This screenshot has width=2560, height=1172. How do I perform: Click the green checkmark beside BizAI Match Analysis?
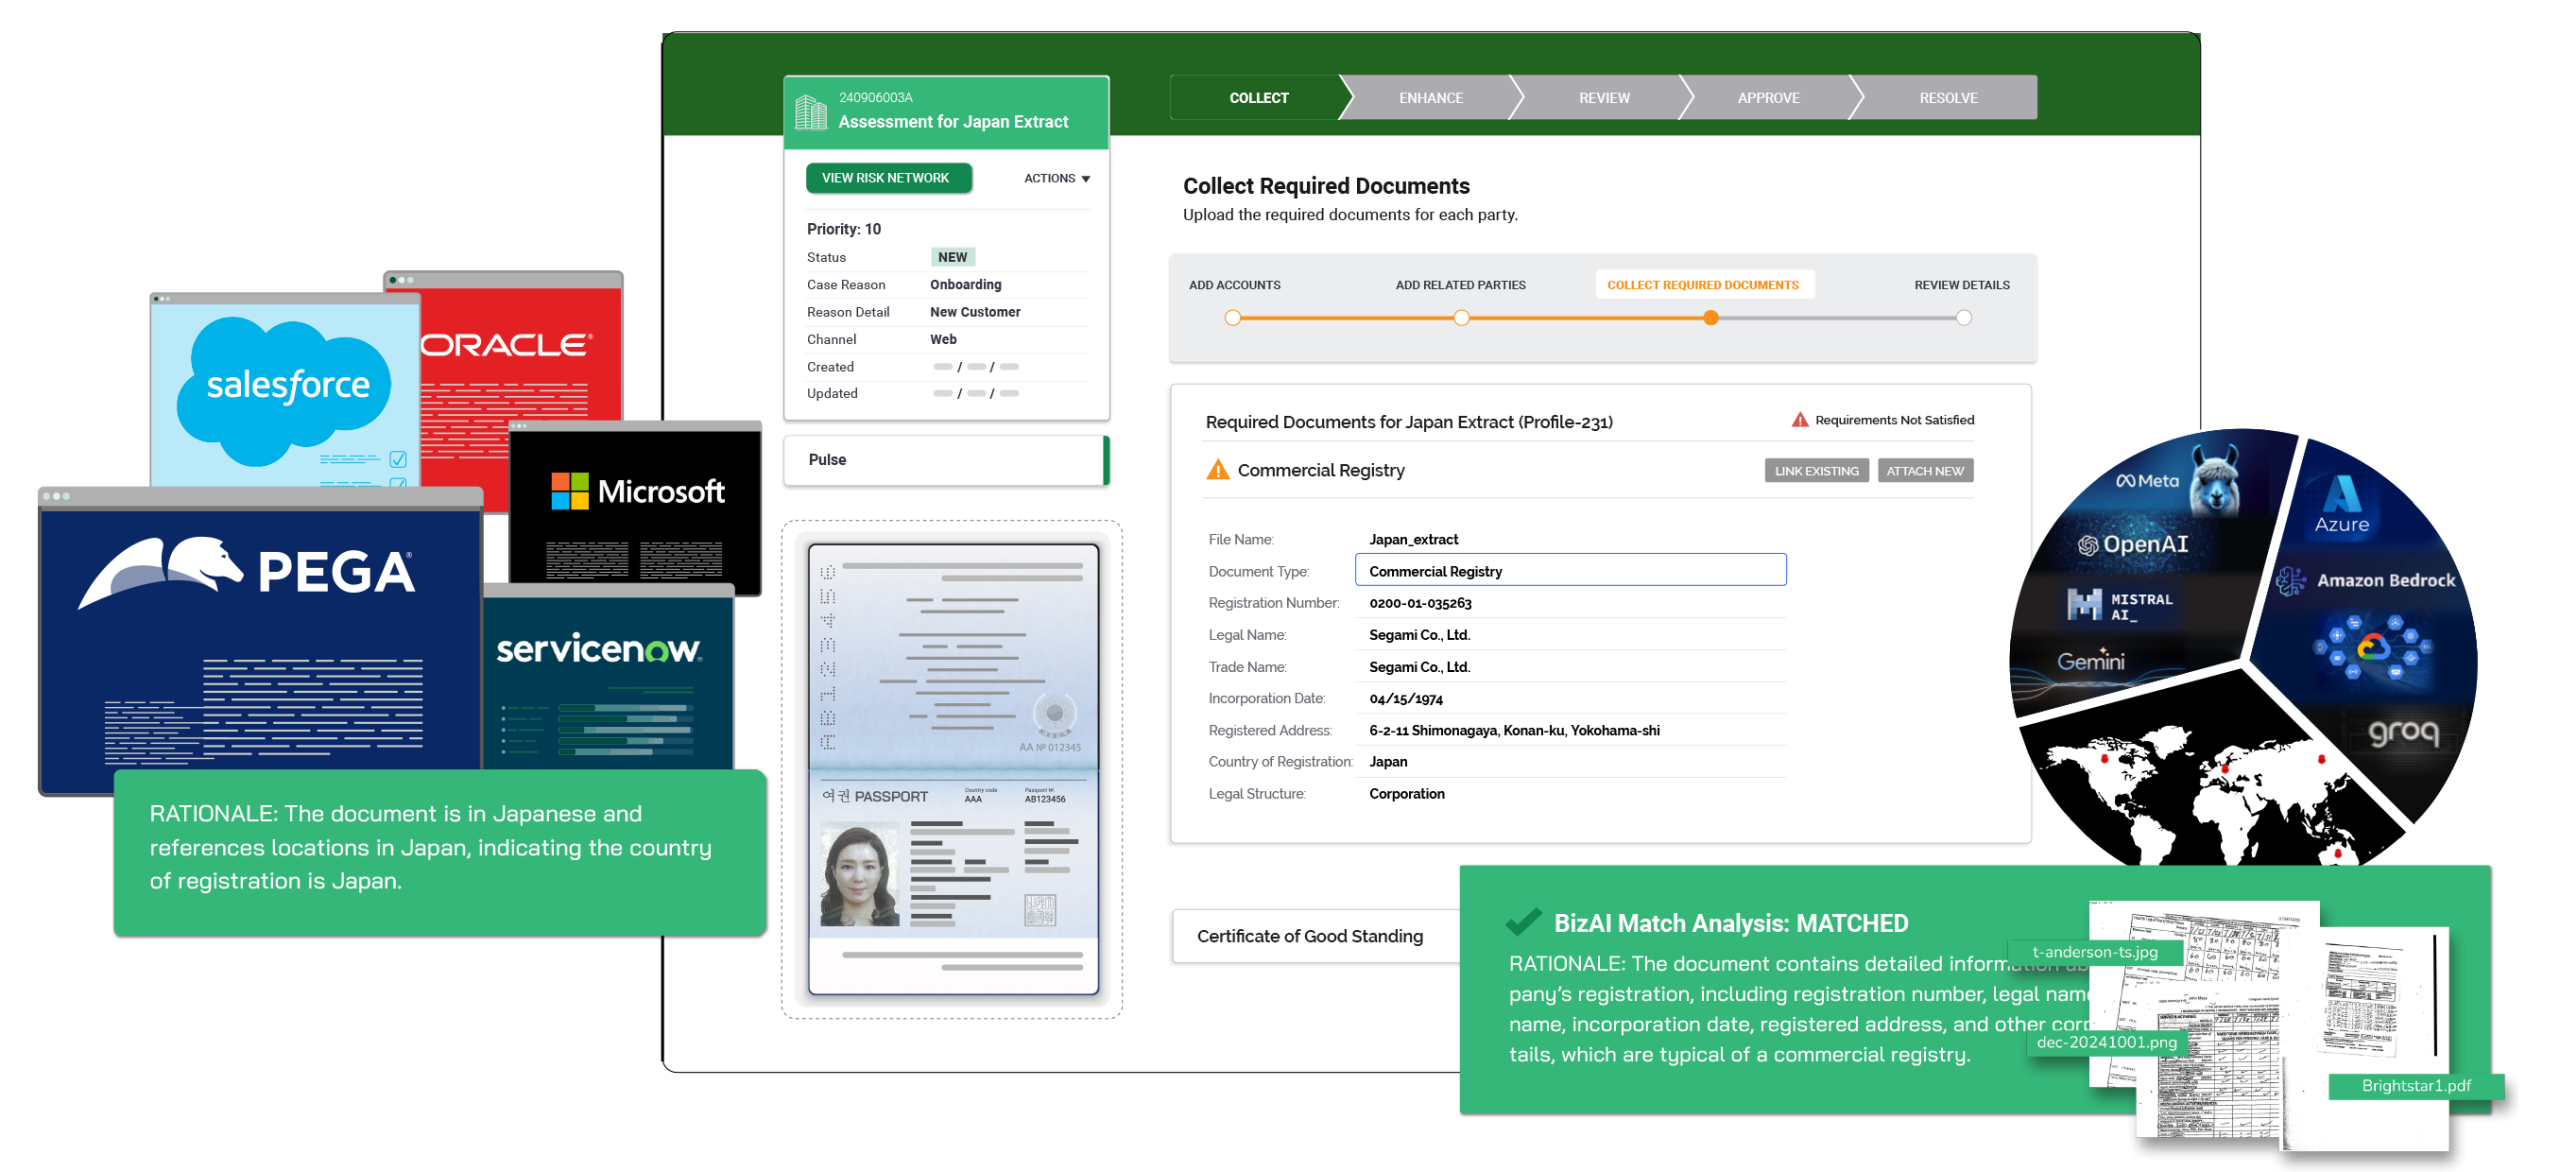1523,921
